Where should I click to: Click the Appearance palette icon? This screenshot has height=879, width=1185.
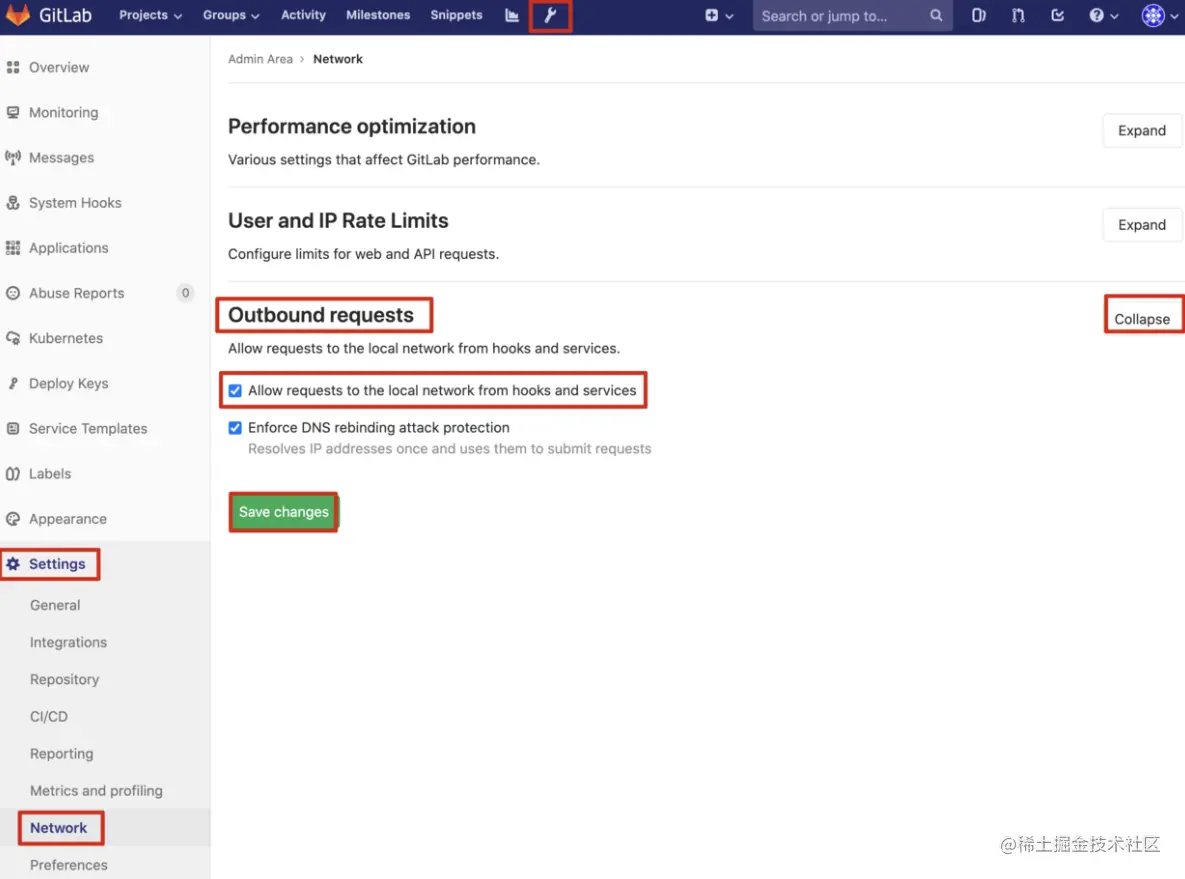13,518
